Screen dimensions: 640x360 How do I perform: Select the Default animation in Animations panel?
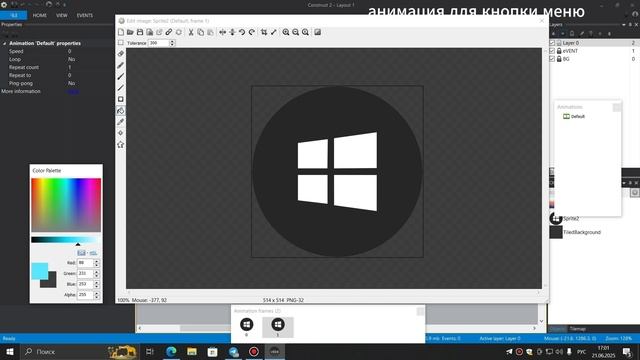[x=574, y=117]
